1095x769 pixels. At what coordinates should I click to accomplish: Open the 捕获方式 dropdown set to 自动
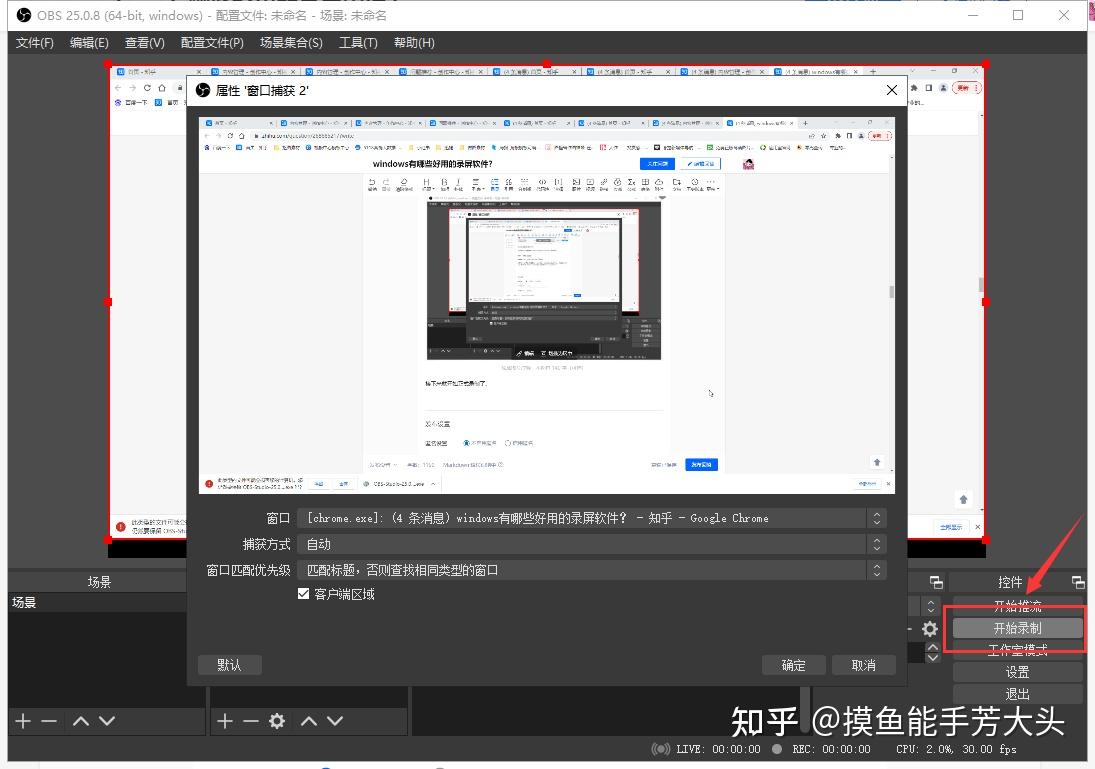click(x=592, y=544)
